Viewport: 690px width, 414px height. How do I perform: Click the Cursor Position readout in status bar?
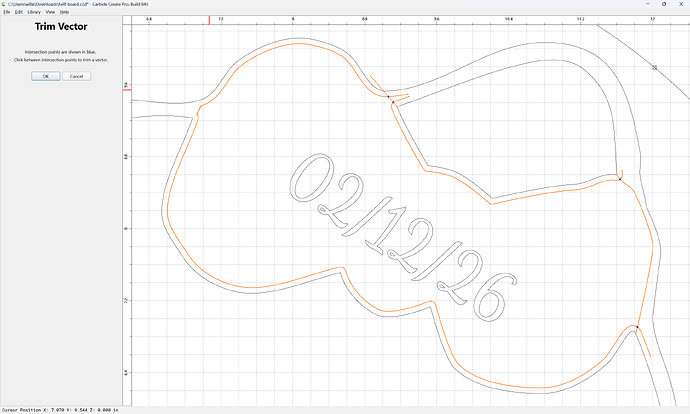[x=60, y=410]
